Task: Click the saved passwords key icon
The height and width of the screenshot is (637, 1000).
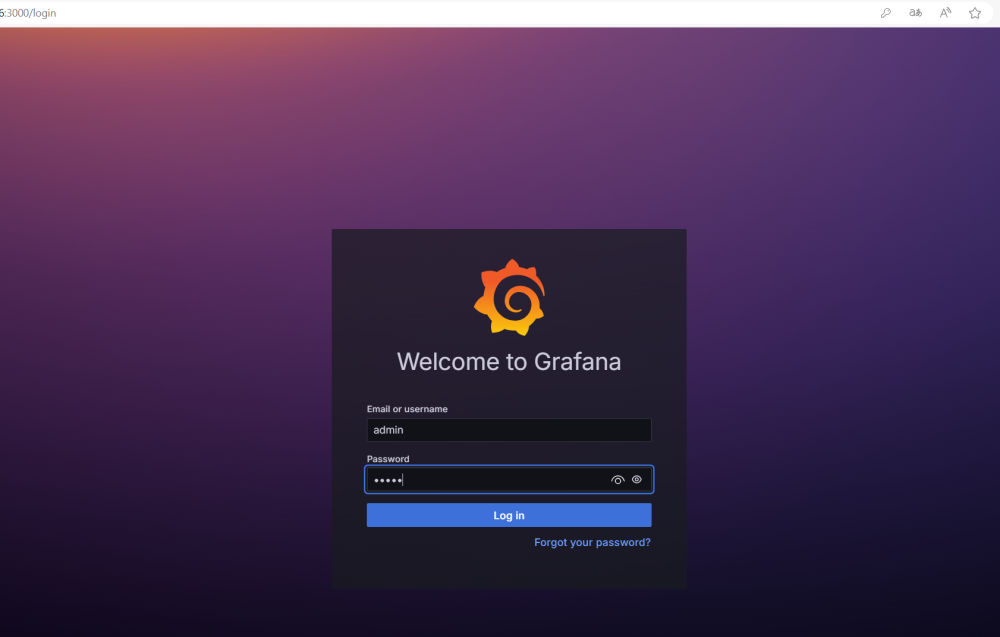Action: click(886, 13)
